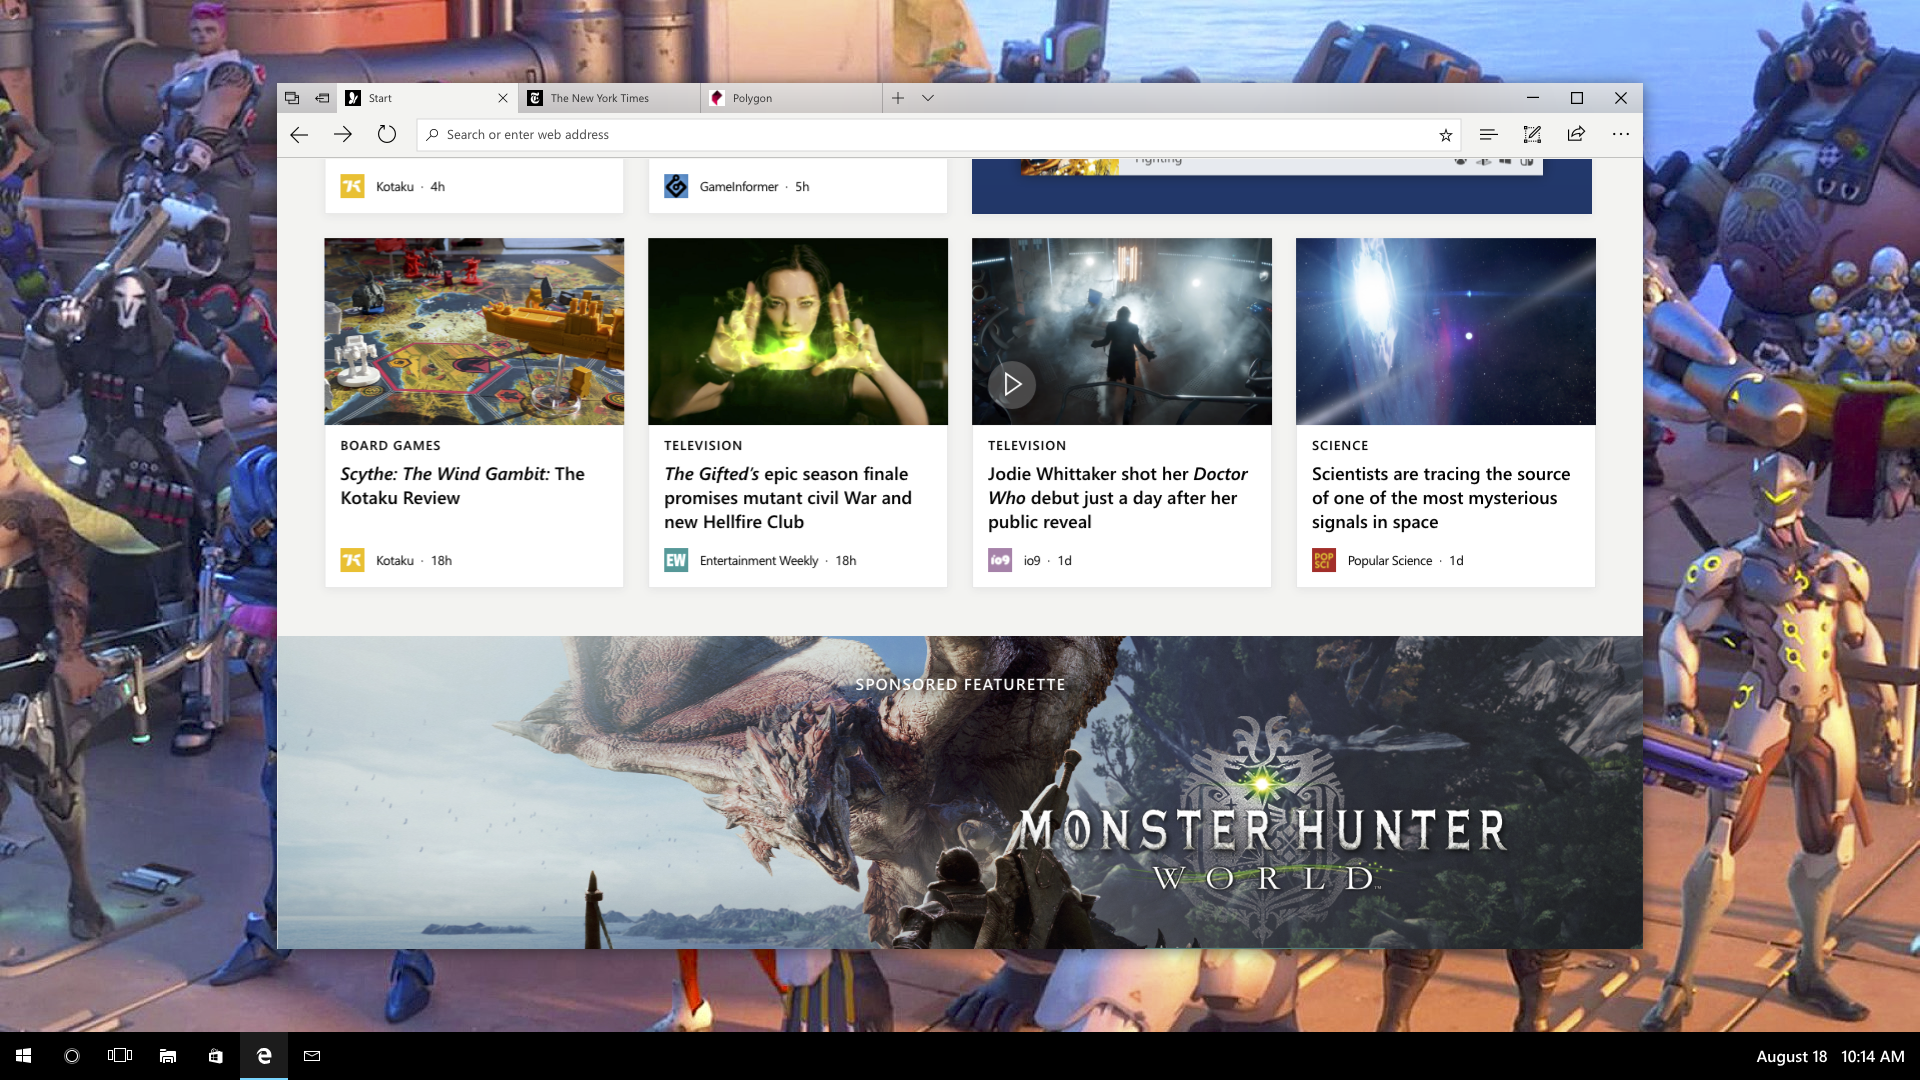Open the Add notes pen icon
The height and width of the screenshot is (1080, 1920).
[x=1532, y=134]
